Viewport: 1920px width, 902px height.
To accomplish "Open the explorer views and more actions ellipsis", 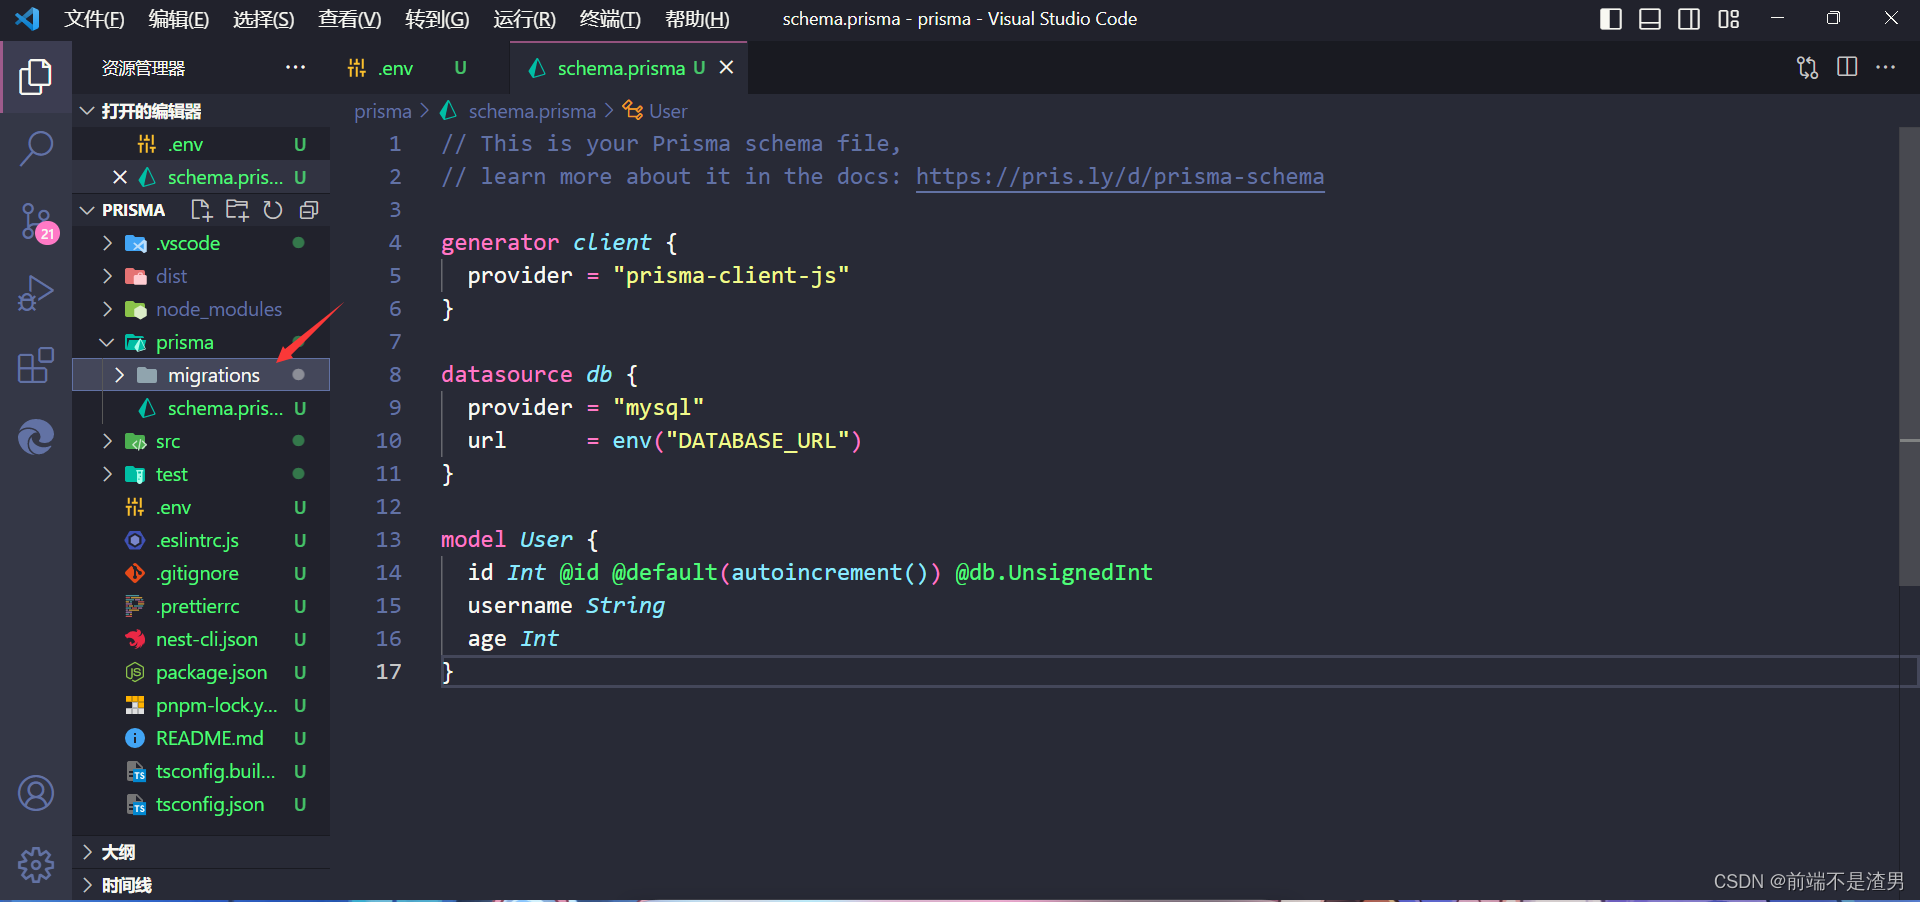I will (x=295, y=68).
